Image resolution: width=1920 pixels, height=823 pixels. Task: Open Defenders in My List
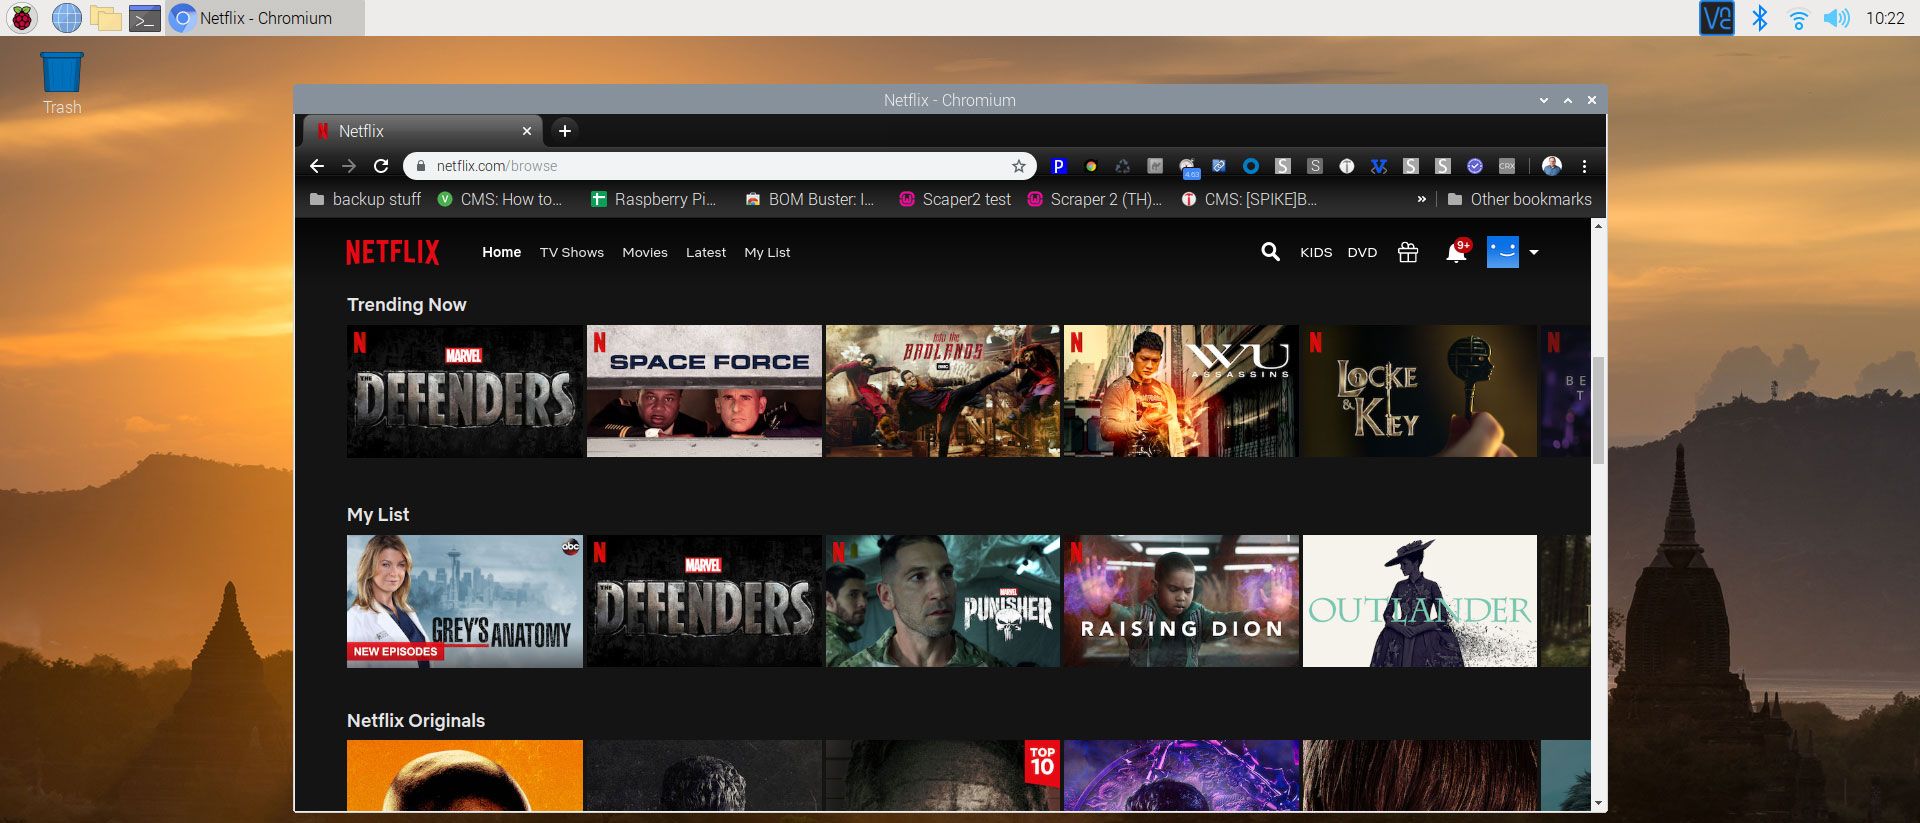pyautogui.click(x=704, y=601)
